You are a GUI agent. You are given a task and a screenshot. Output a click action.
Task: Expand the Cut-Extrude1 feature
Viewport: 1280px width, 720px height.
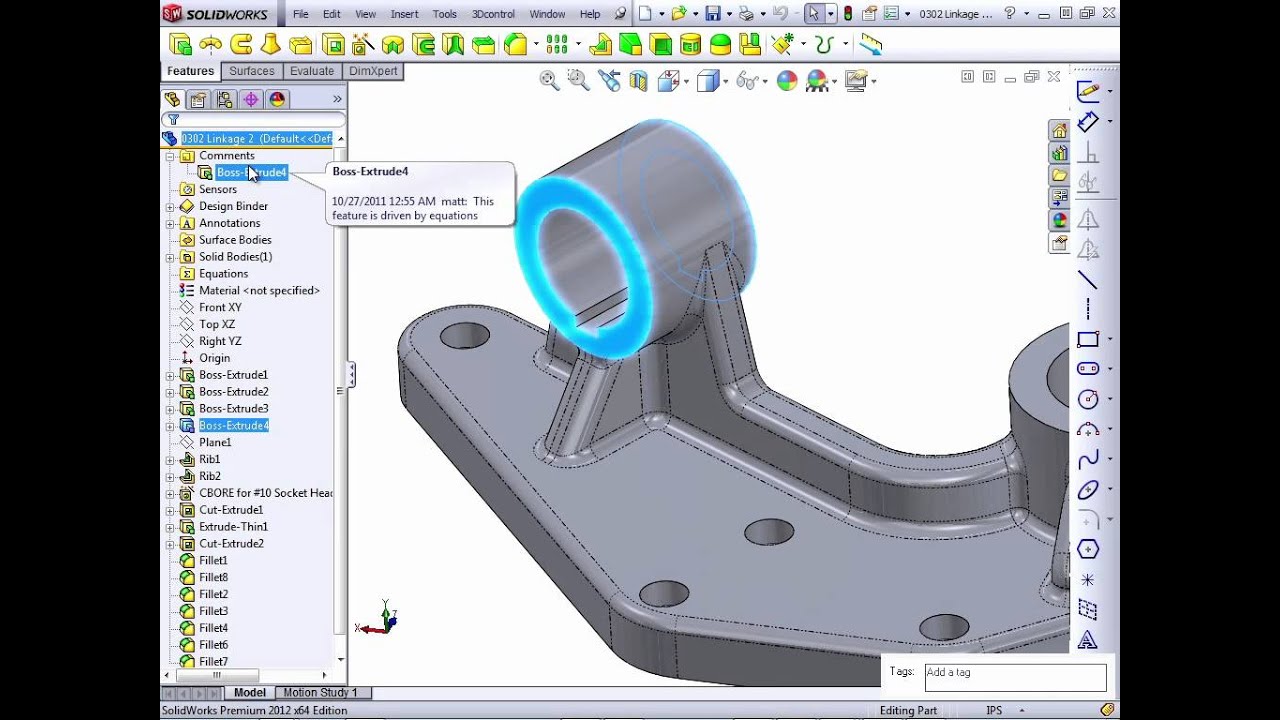pyautogui.click(x=170, y=510)
